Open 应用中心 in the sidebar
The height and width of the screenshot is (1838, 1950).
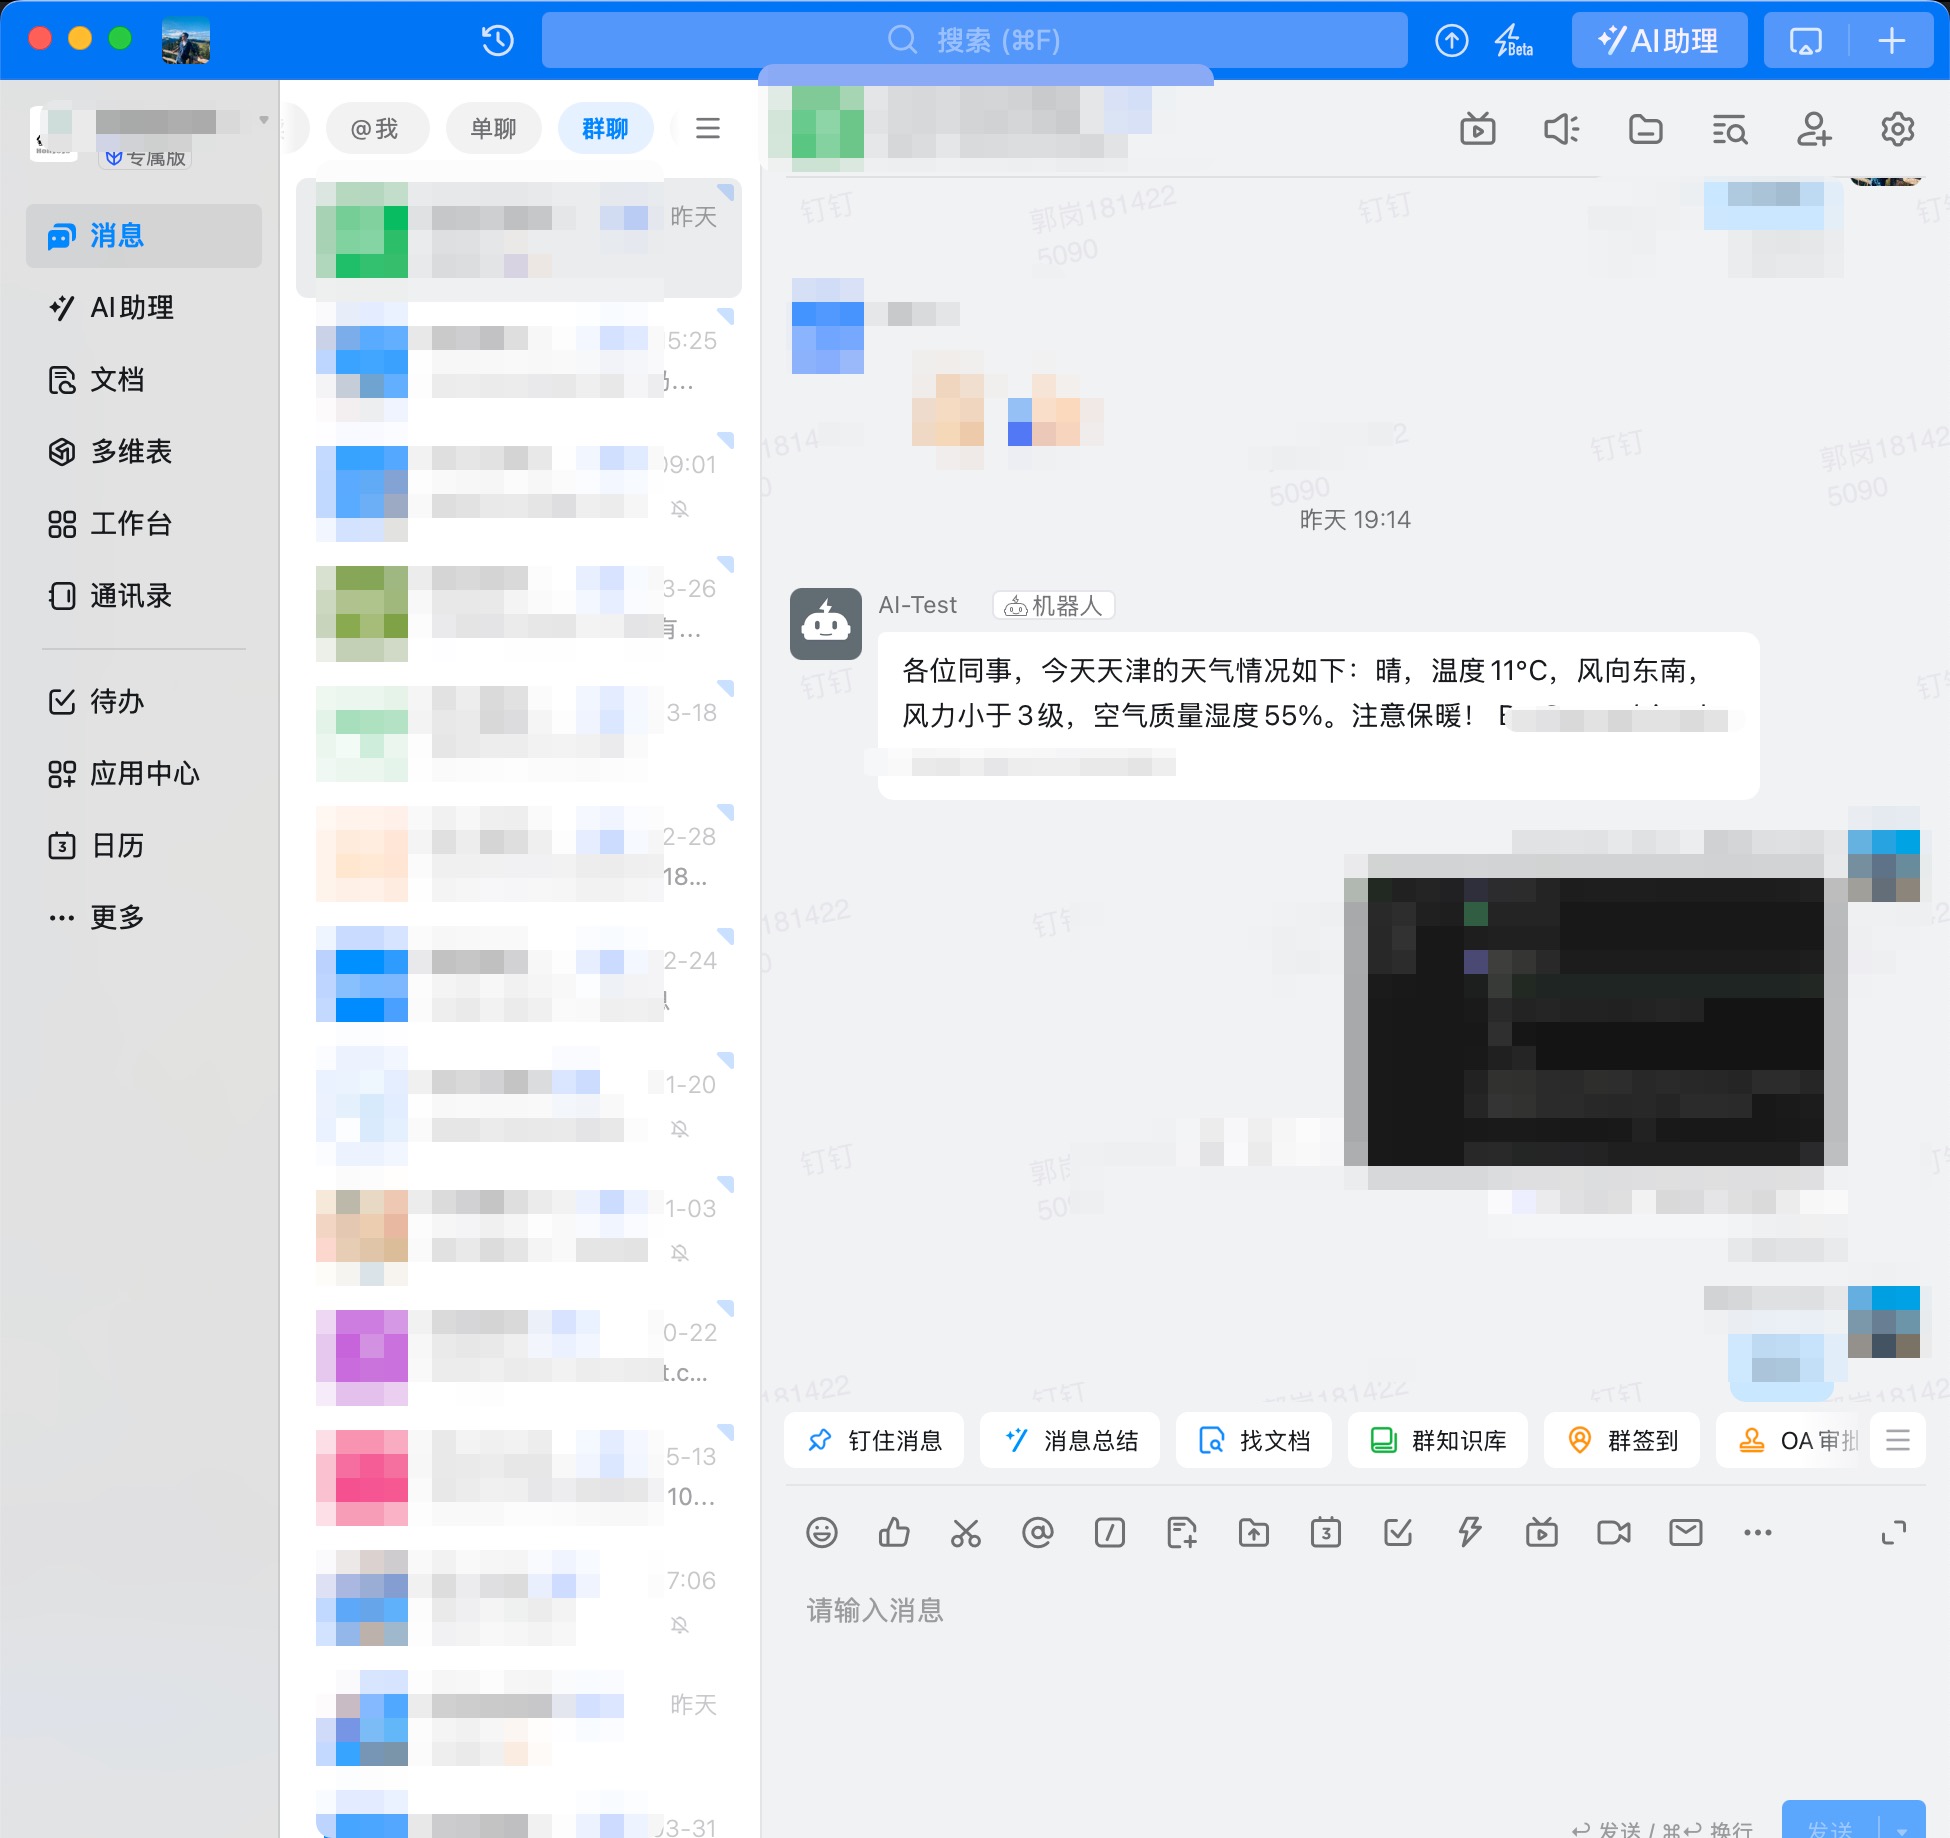(143, 773)
